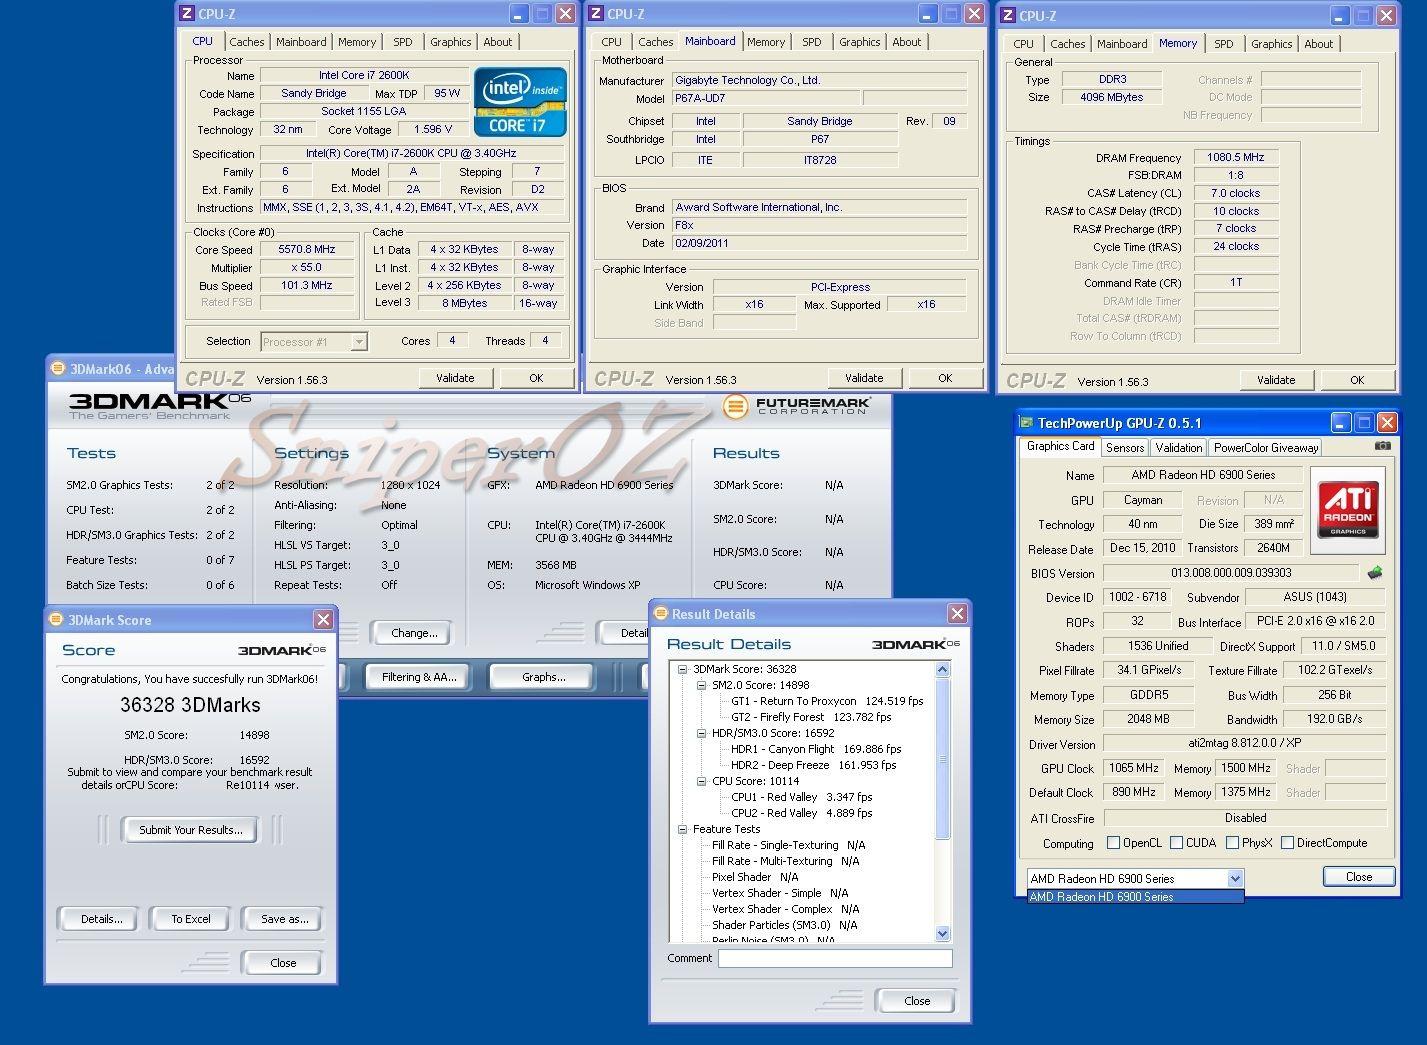The width and height of the screenshot is (1427, 1045).
Task: Select AMD Radeon HD 6900 Series list entry
Action: [1136, 897]
